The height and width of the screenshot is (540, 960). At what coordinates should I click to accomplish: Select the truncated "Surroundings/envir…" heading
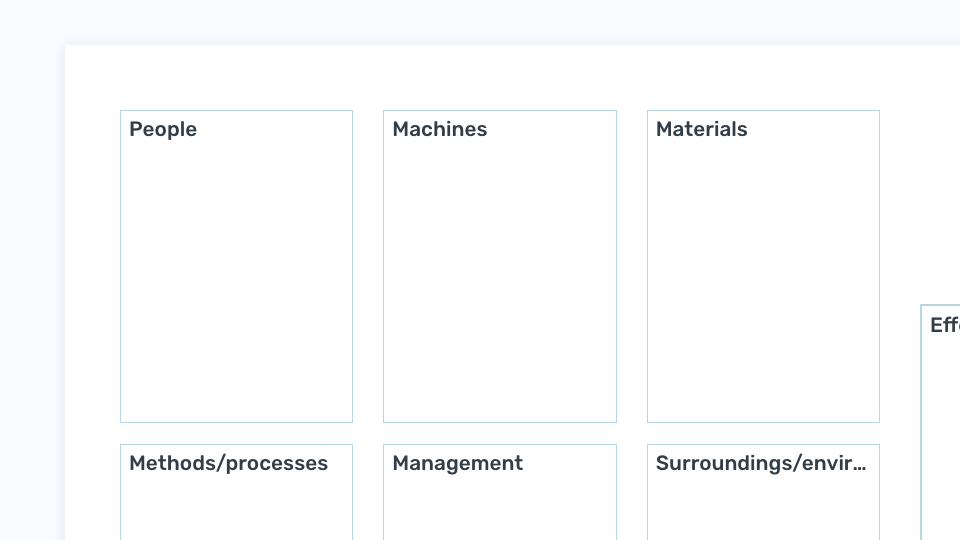pyautogui.click(x=760, y=463)
